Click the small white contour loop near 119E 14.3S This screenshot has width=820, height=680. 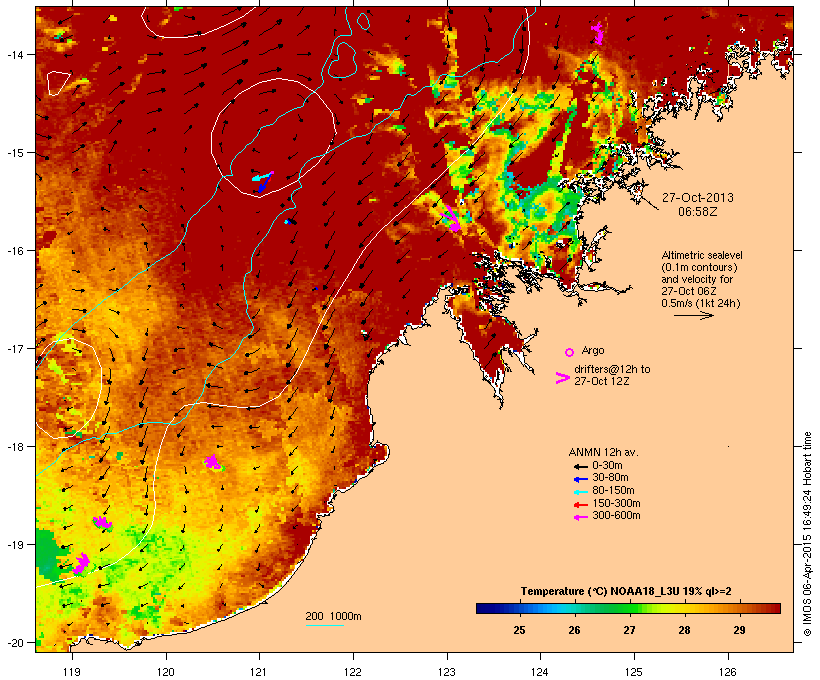pos(58,84)
